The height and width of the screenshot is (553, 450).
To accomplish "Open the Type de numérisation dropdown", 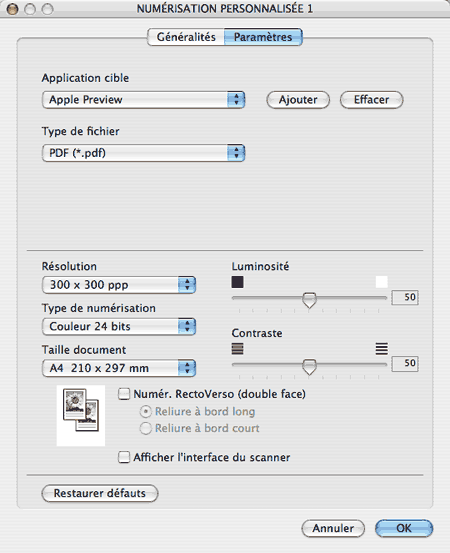I will coord(119,326).
